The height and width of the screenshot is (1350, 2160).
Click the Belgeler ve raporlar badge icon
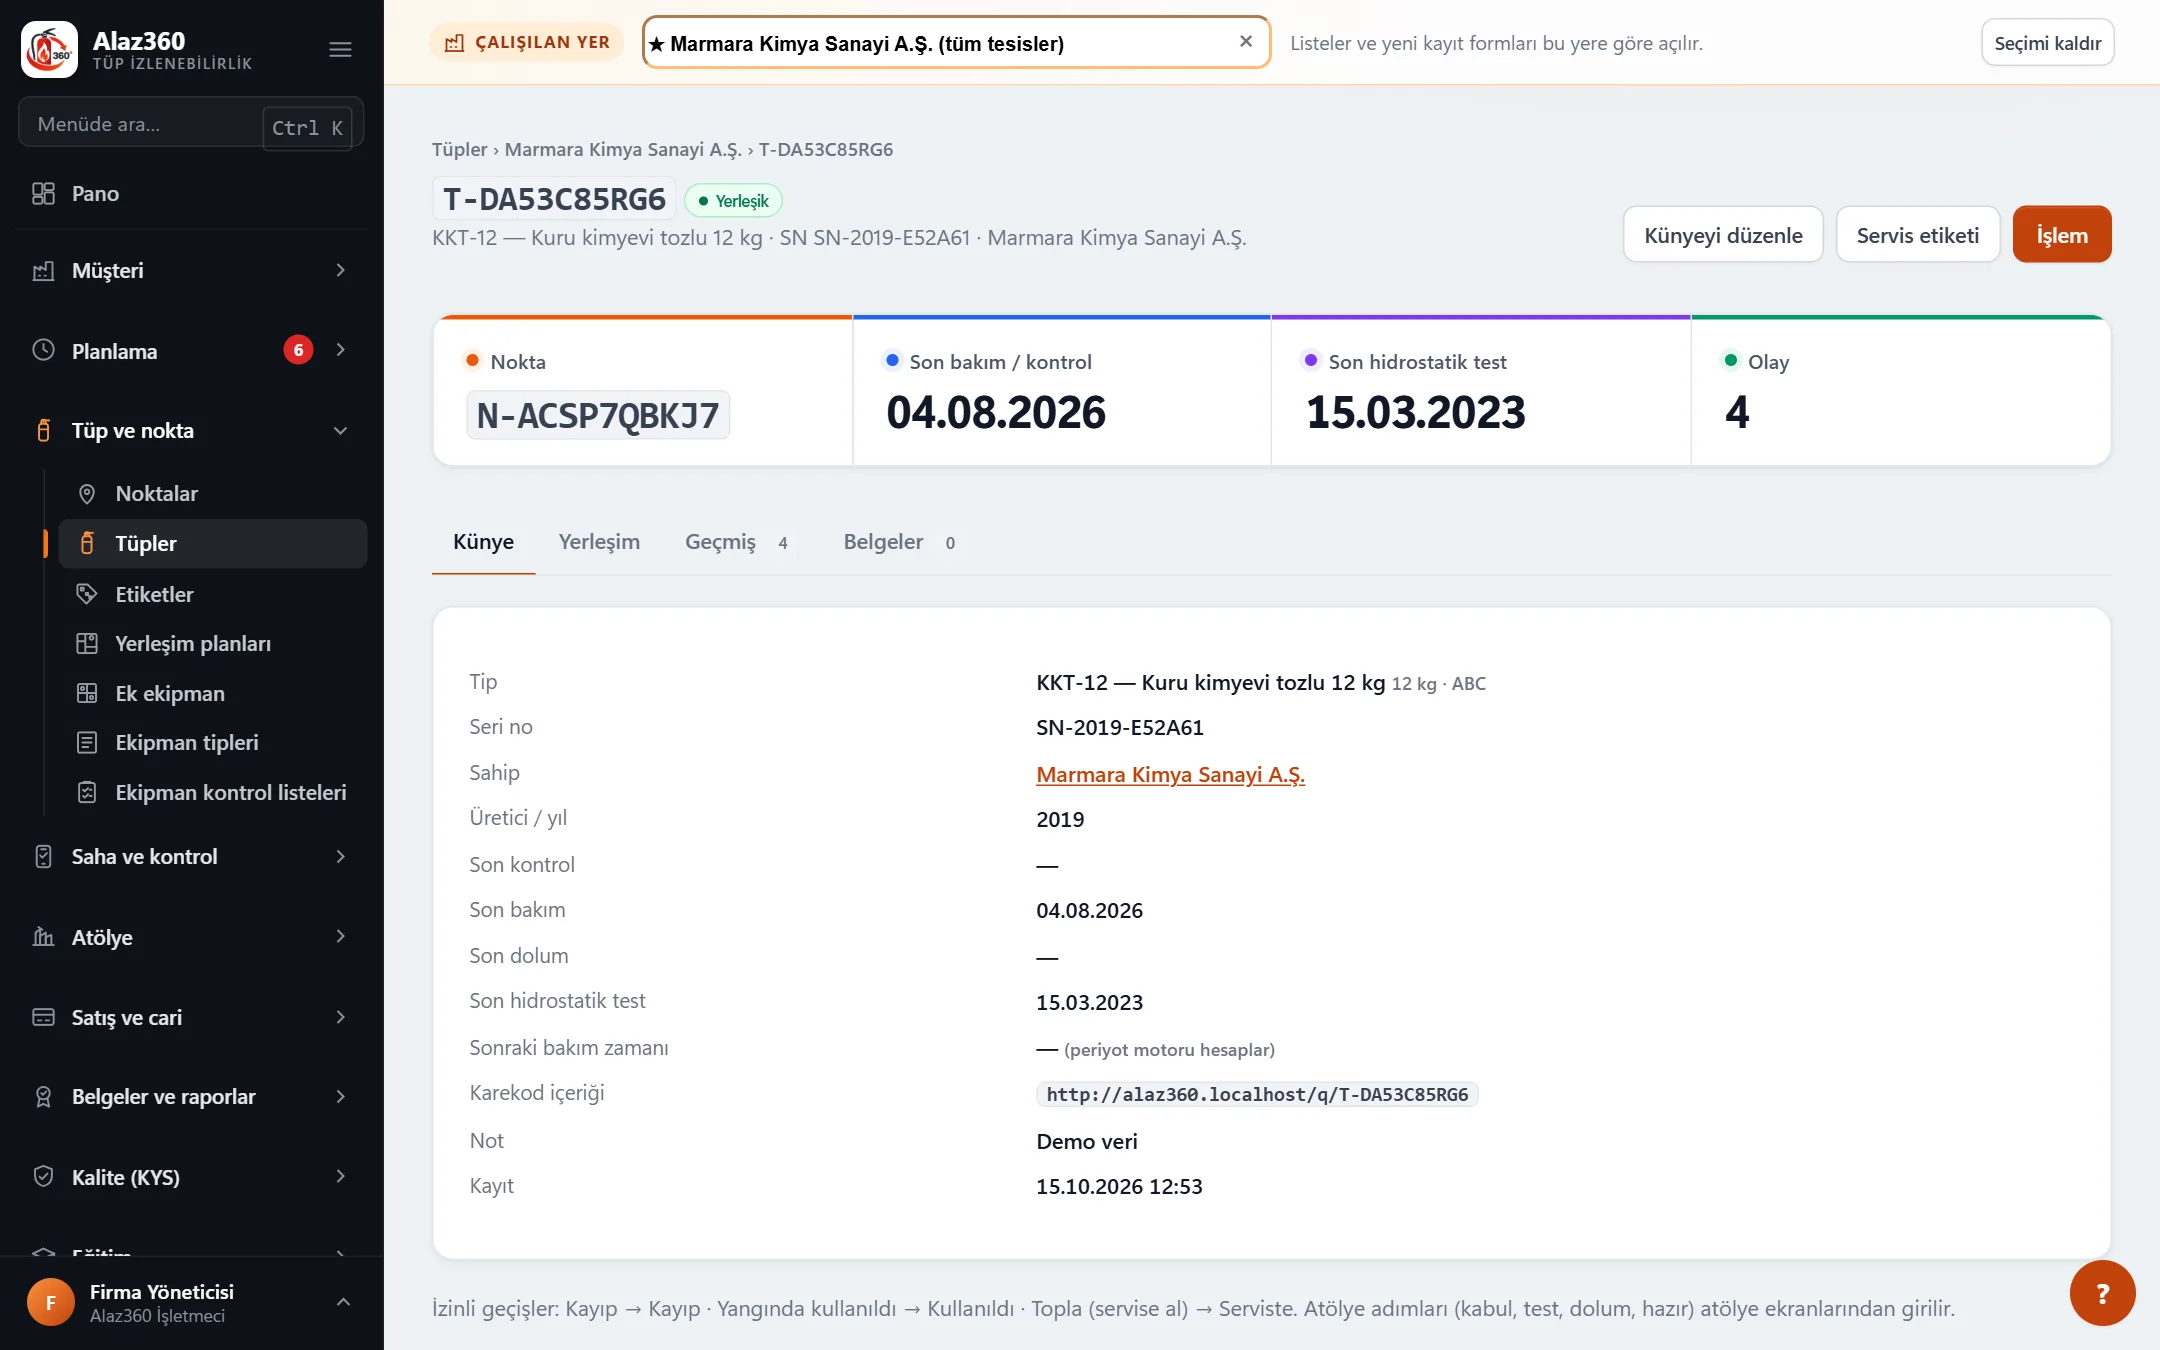43,1097
